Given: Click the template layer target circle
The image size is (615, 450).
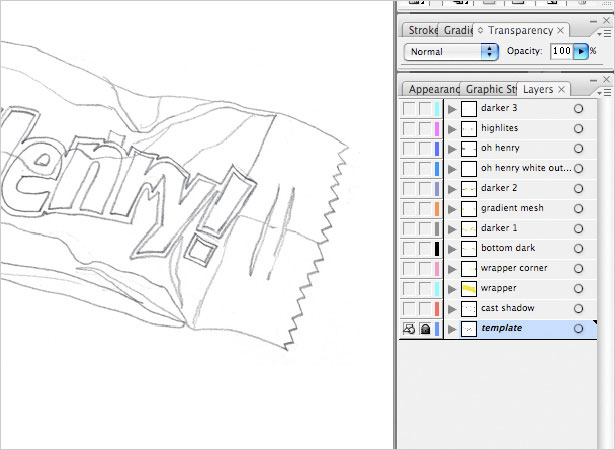Looking at the screenshot, I should [579, 329].
